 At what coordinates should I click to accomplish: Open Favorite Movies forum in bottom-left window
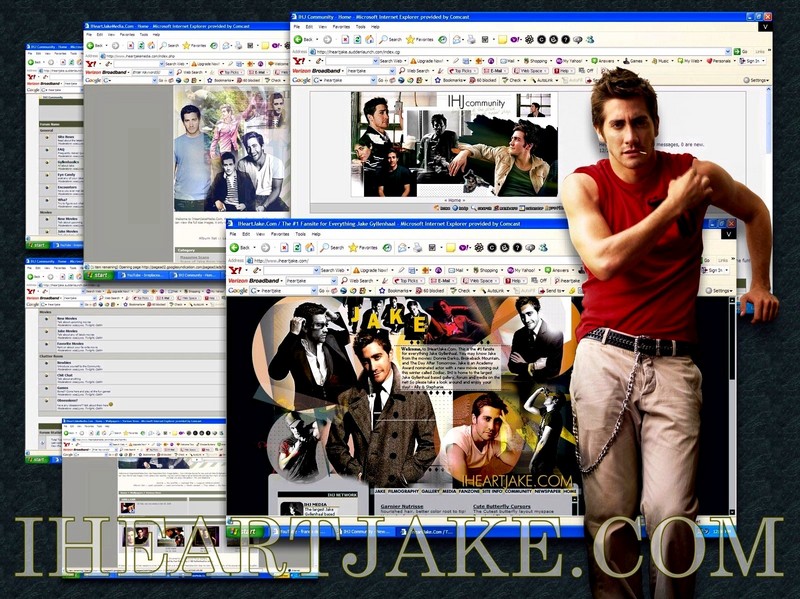pos(70,344)
